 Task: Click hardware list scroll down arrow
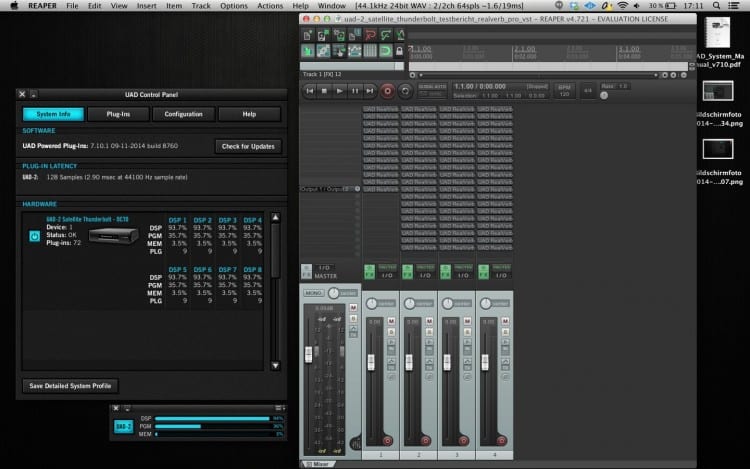pyautogui.click(x=276, y=365)
